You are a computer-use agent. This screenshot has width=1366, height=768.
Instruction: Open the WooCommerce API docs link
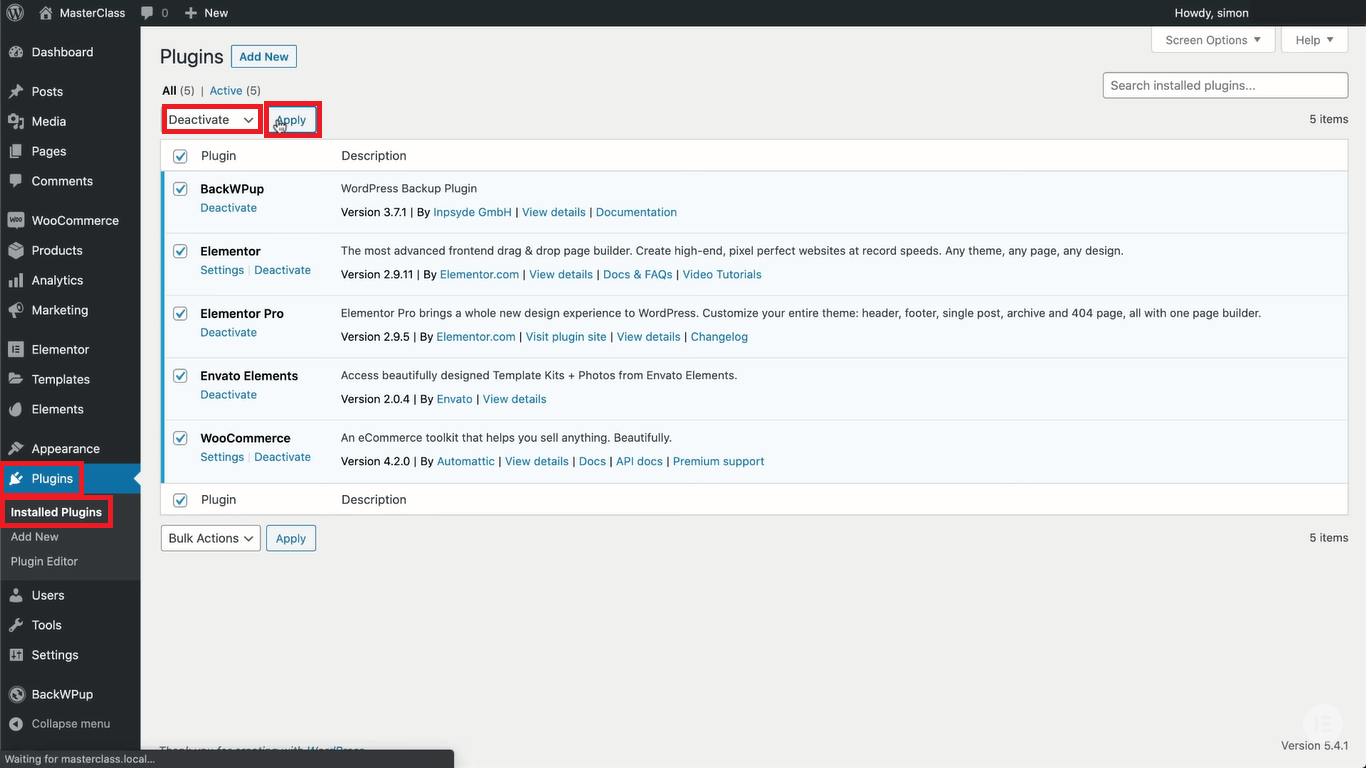pos(639,461)
